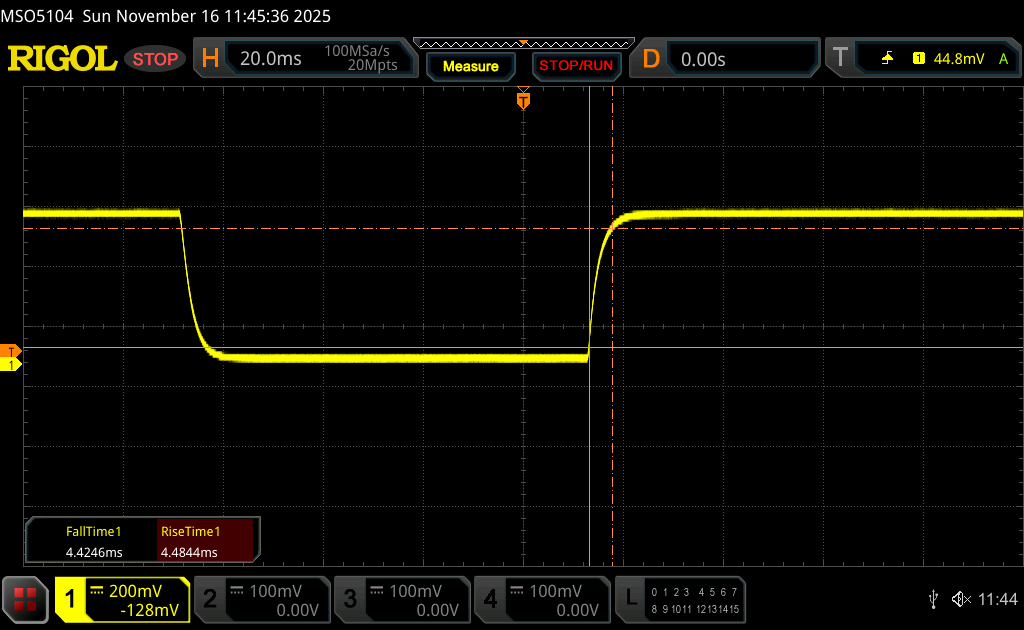This screenshot has width=1024, height=630.
Task: Click the RIGOL logo
Action: pos(62,59)
